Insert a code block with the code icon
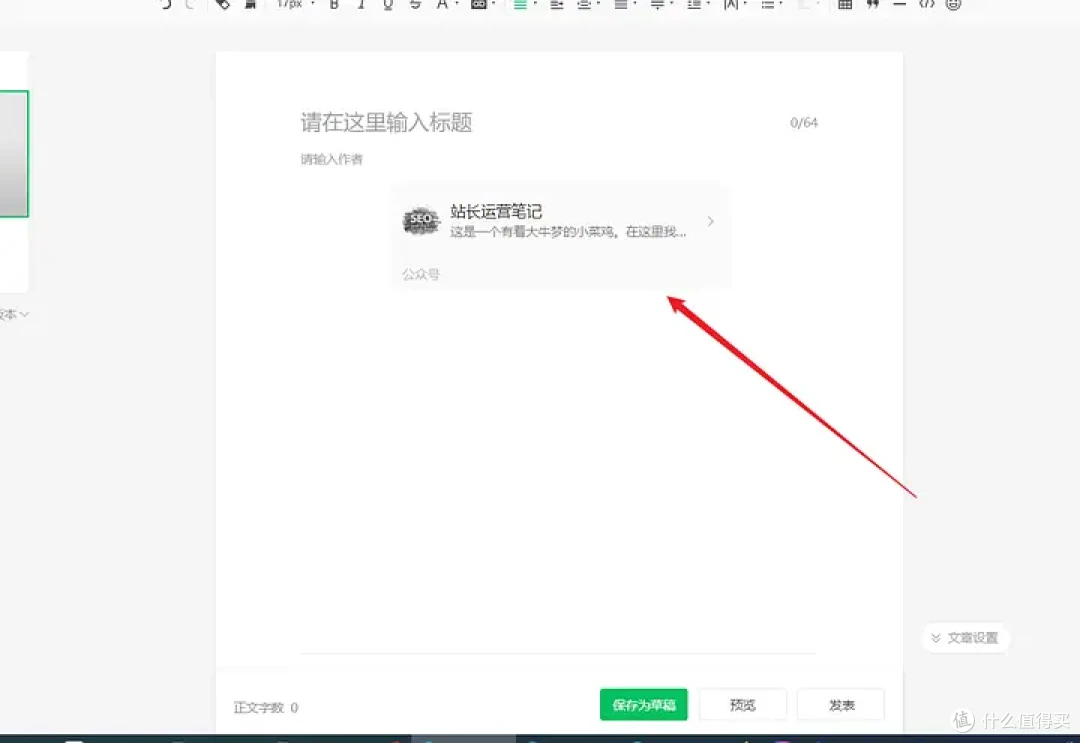Screen dimensions: 1080x743 [x=926, y=4]
